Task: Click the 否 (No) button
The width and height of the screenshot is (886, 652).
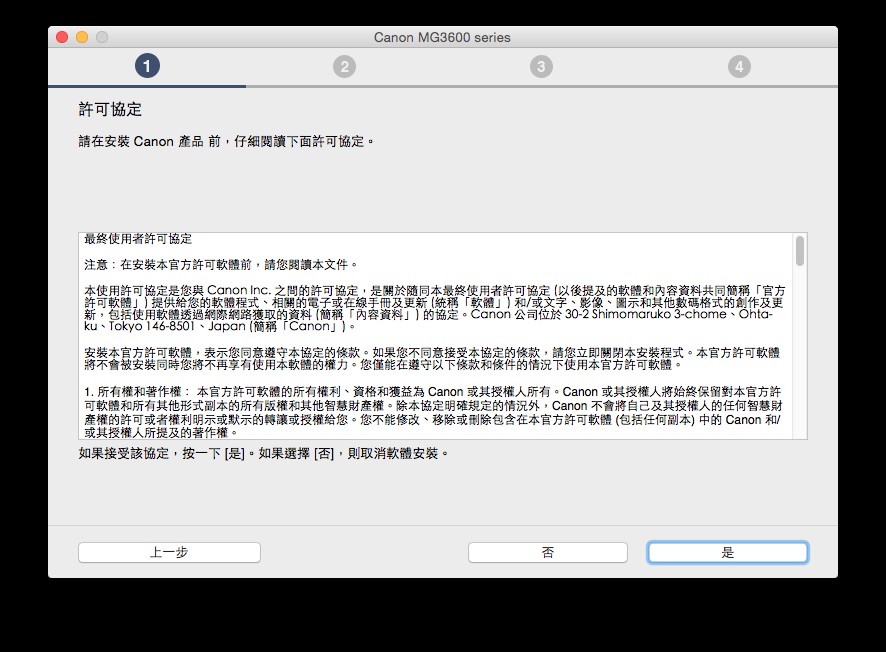Action: [548, 553]
